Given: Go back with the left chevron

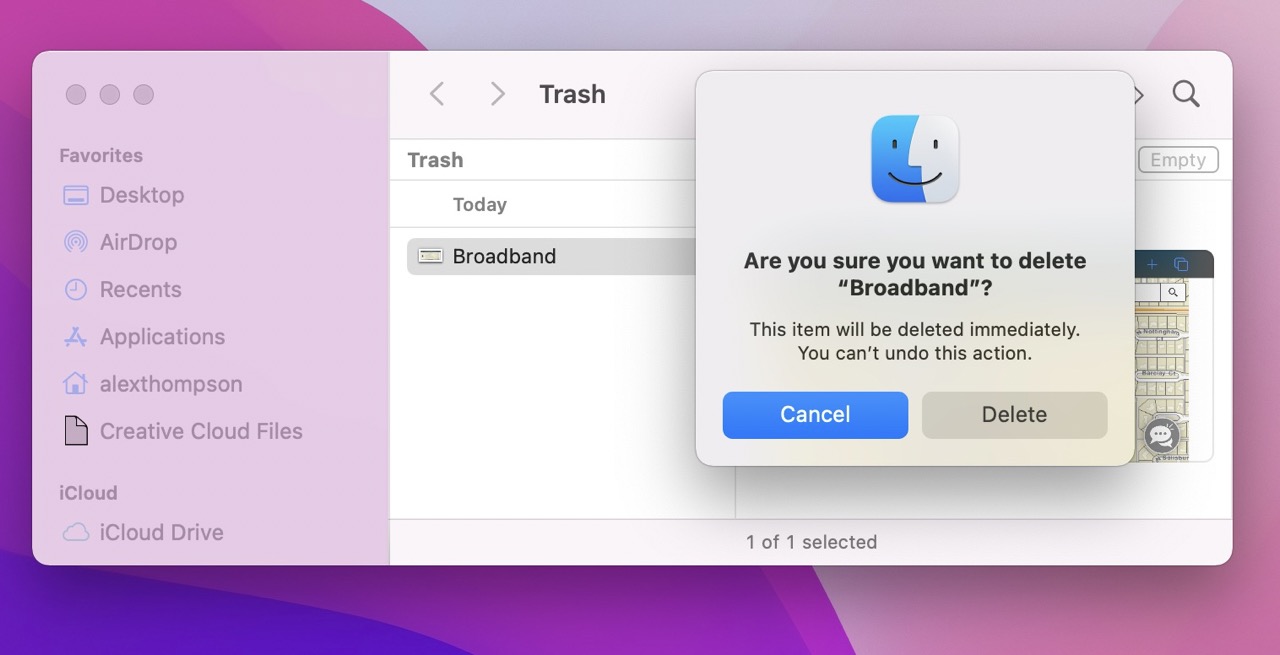Looking at the screenshot, I should click(x=437, y=94).
